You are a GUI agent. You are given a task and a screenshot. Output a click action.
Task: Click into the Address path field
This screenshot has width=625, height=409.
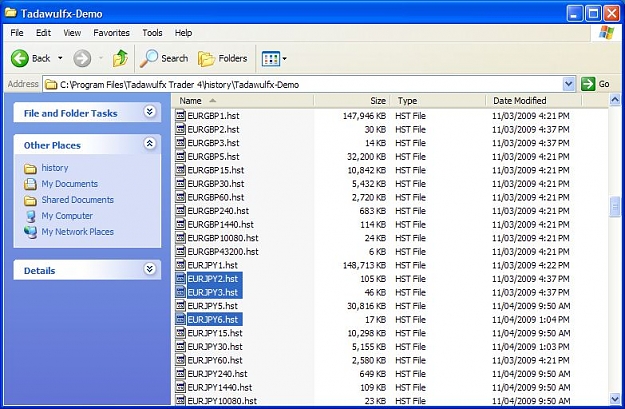pos(303,85)
